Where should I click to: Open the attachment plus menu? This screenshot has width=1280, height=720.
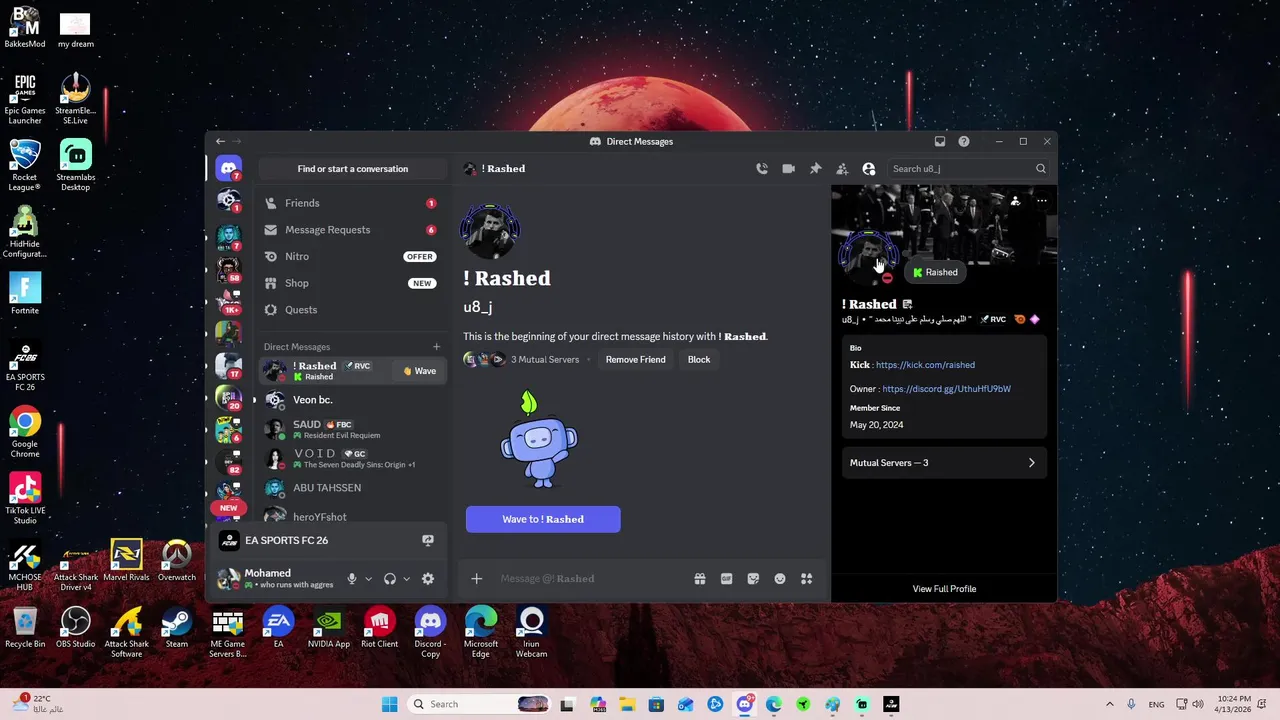coord(477,579)
